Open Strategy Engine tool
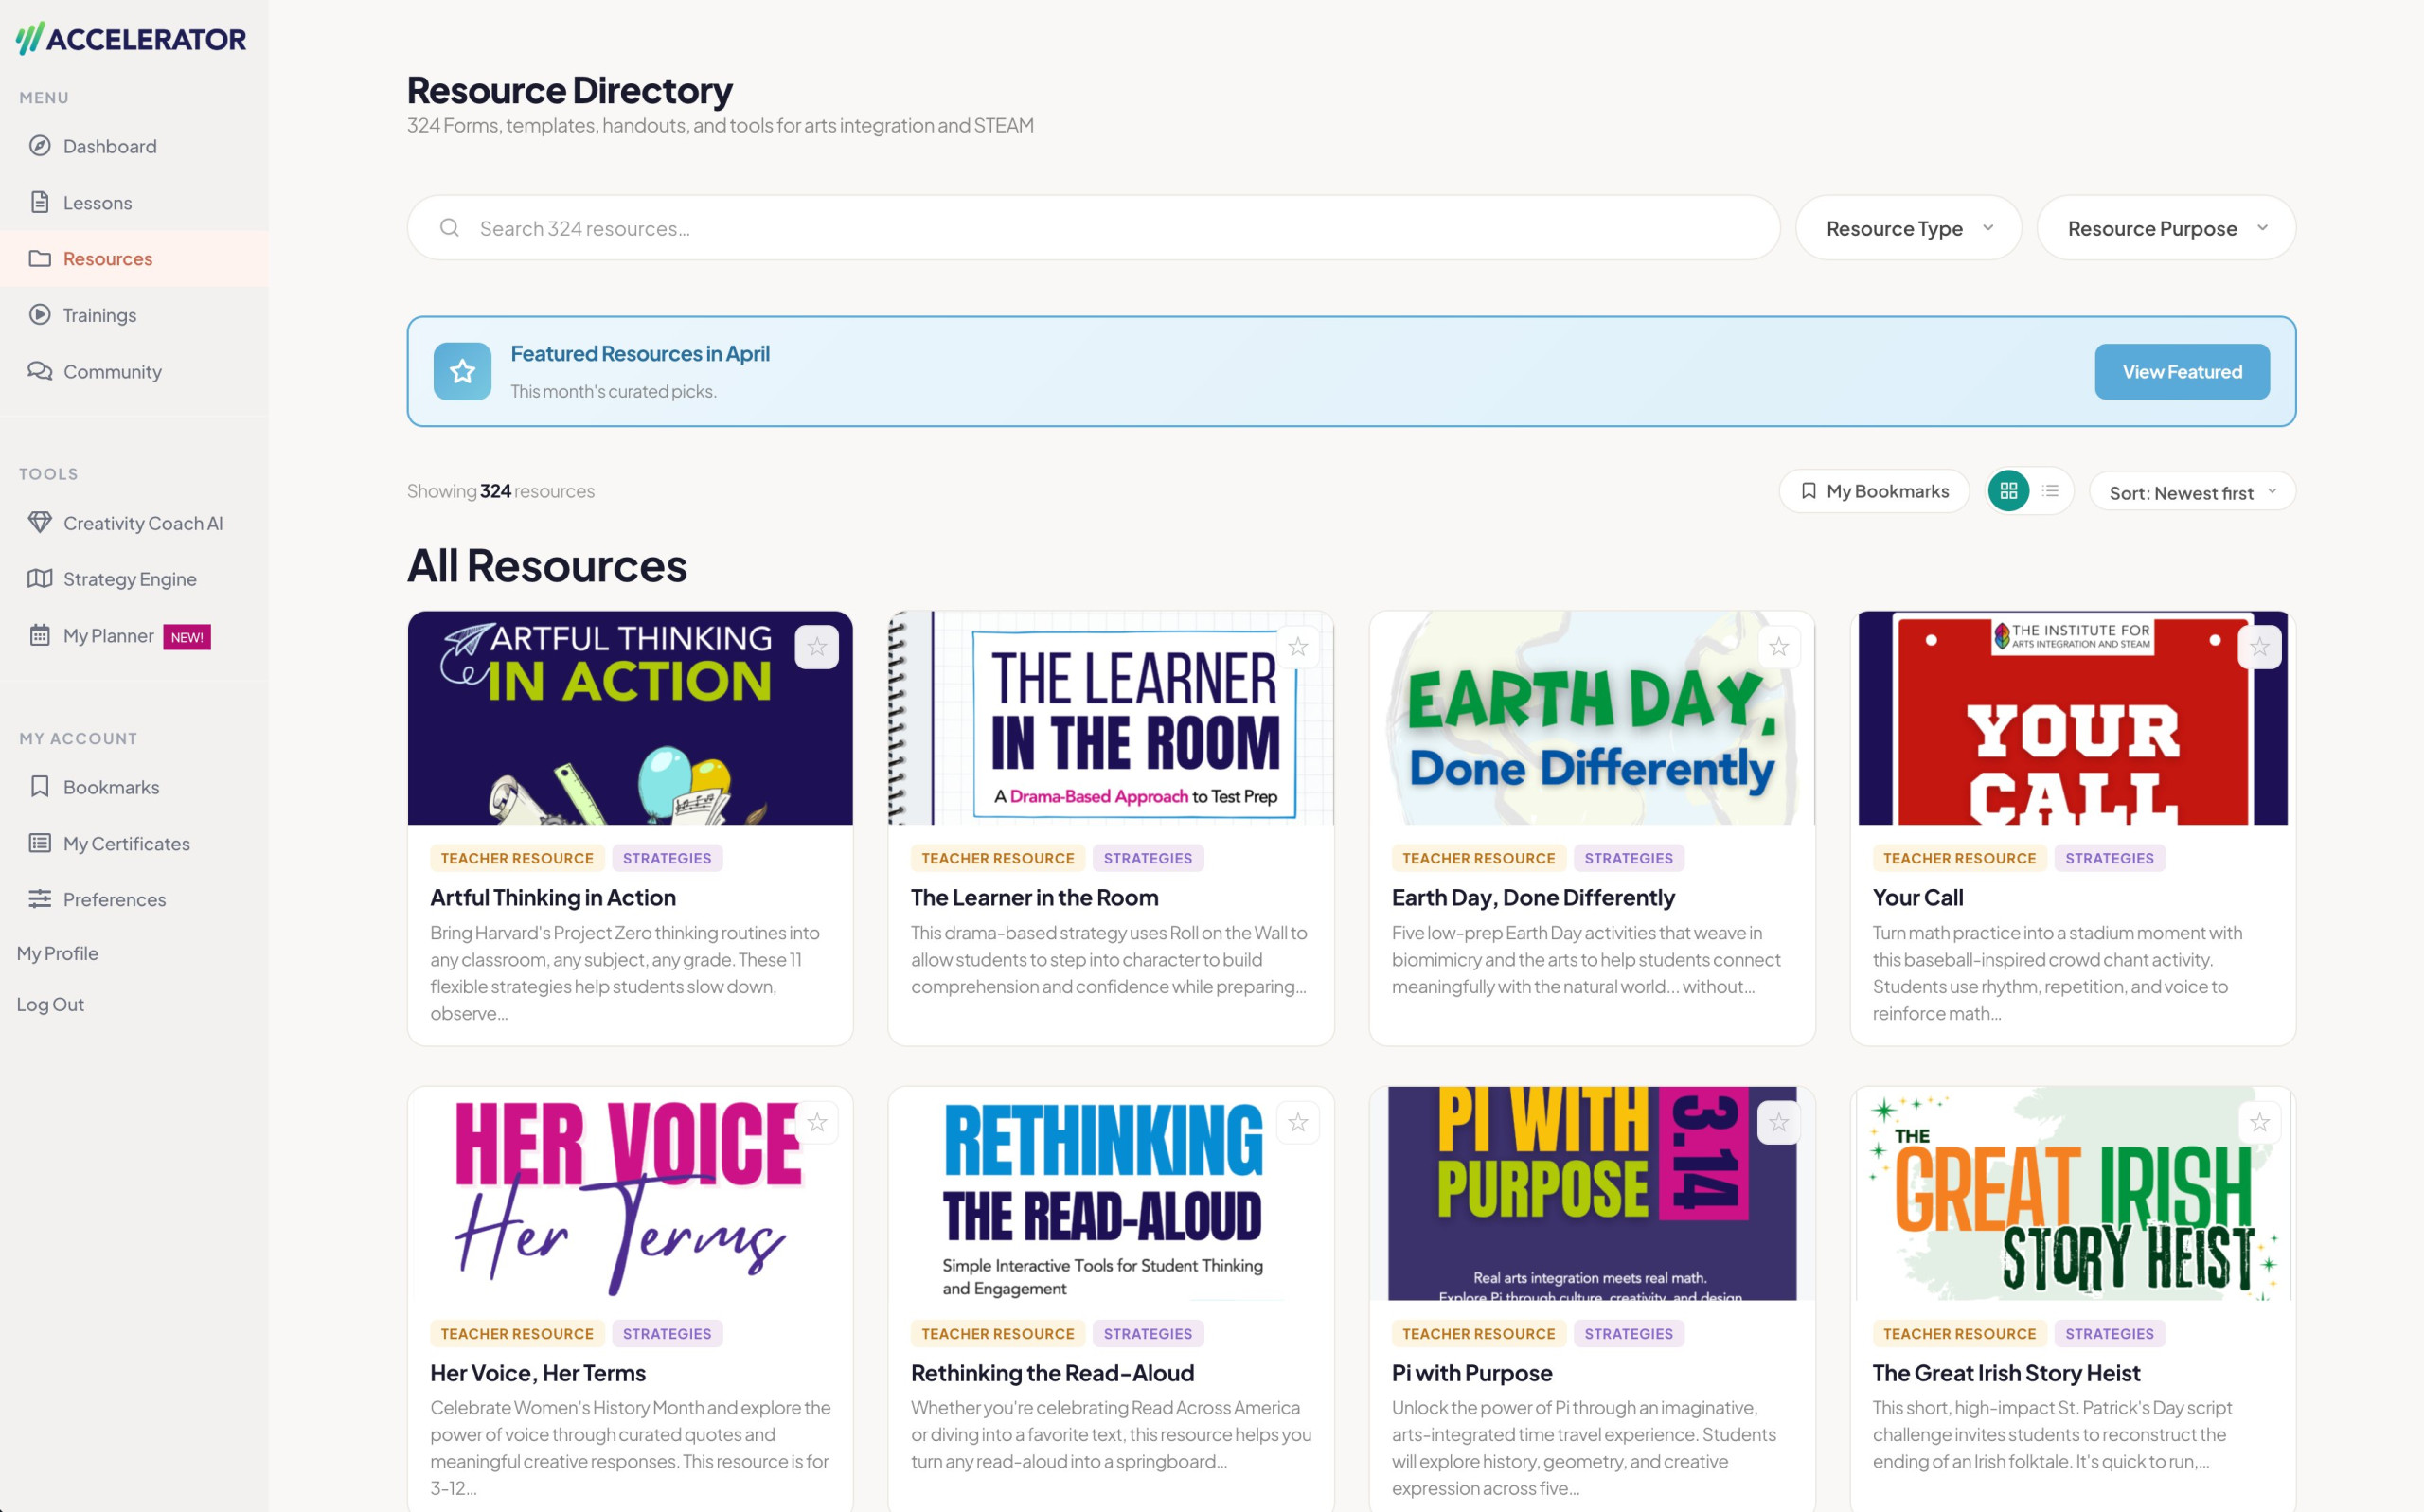 click(134, 579)
